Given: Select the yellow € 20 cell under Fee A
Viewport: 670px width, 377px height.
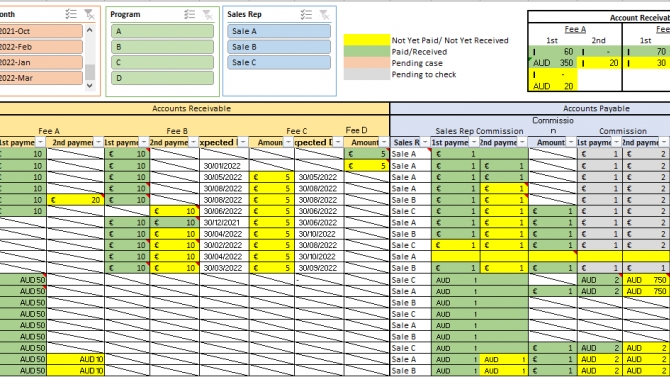Looking at the screenshot, I should click(x=75, y=200).
